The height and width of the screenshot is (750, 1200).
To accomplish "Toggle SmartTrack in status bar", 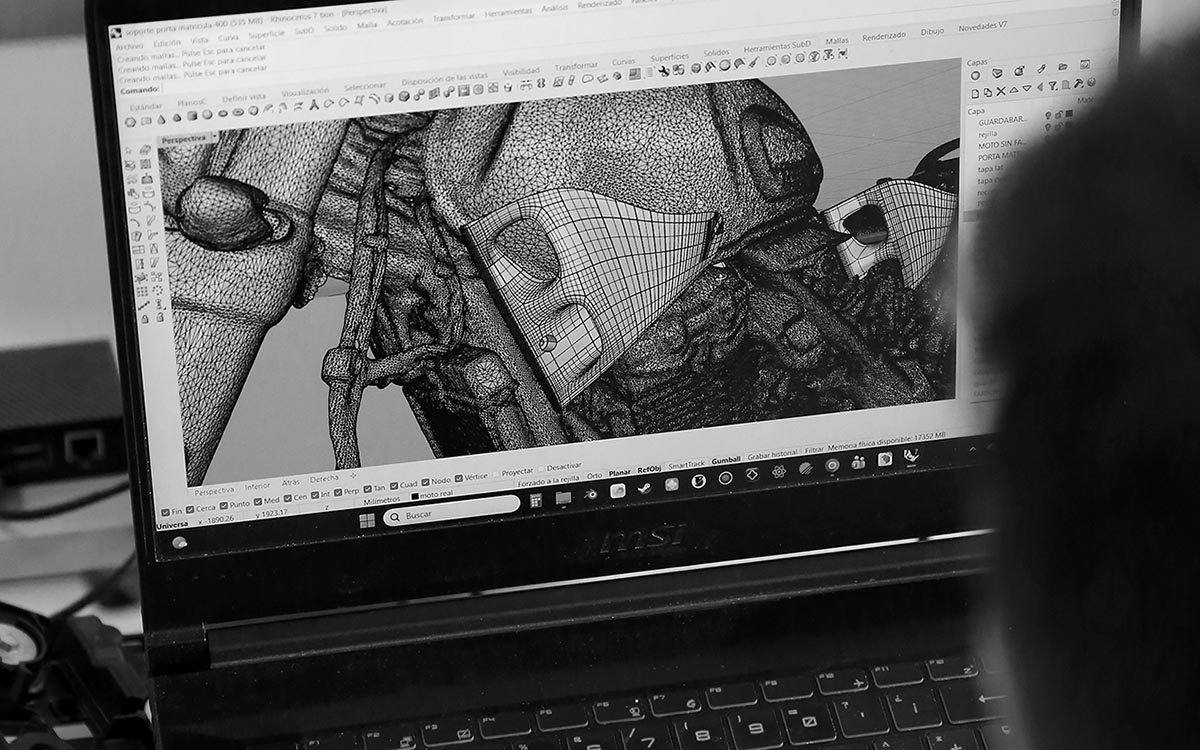I will click(x=687, y=466).
